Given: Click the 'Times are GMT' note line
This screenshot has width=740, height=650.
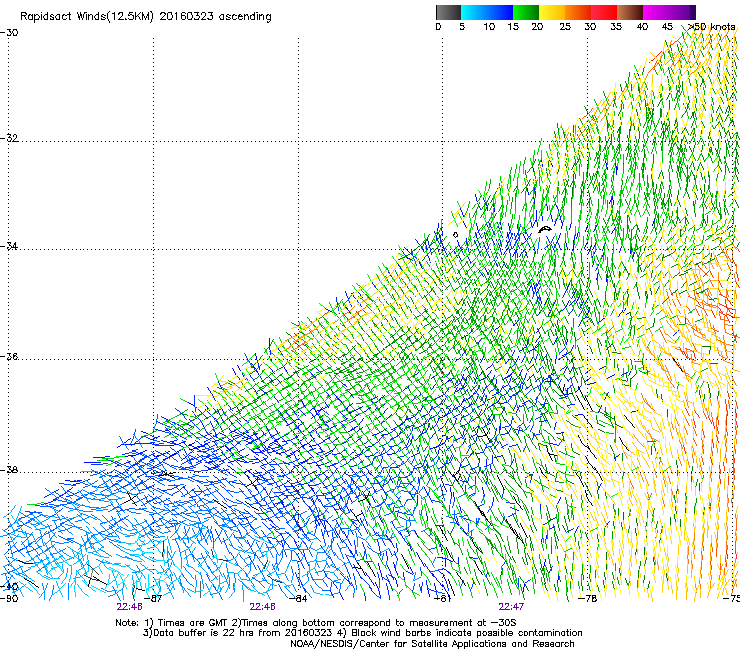Looking at the screenshot, I should click(x=316, y=623).
